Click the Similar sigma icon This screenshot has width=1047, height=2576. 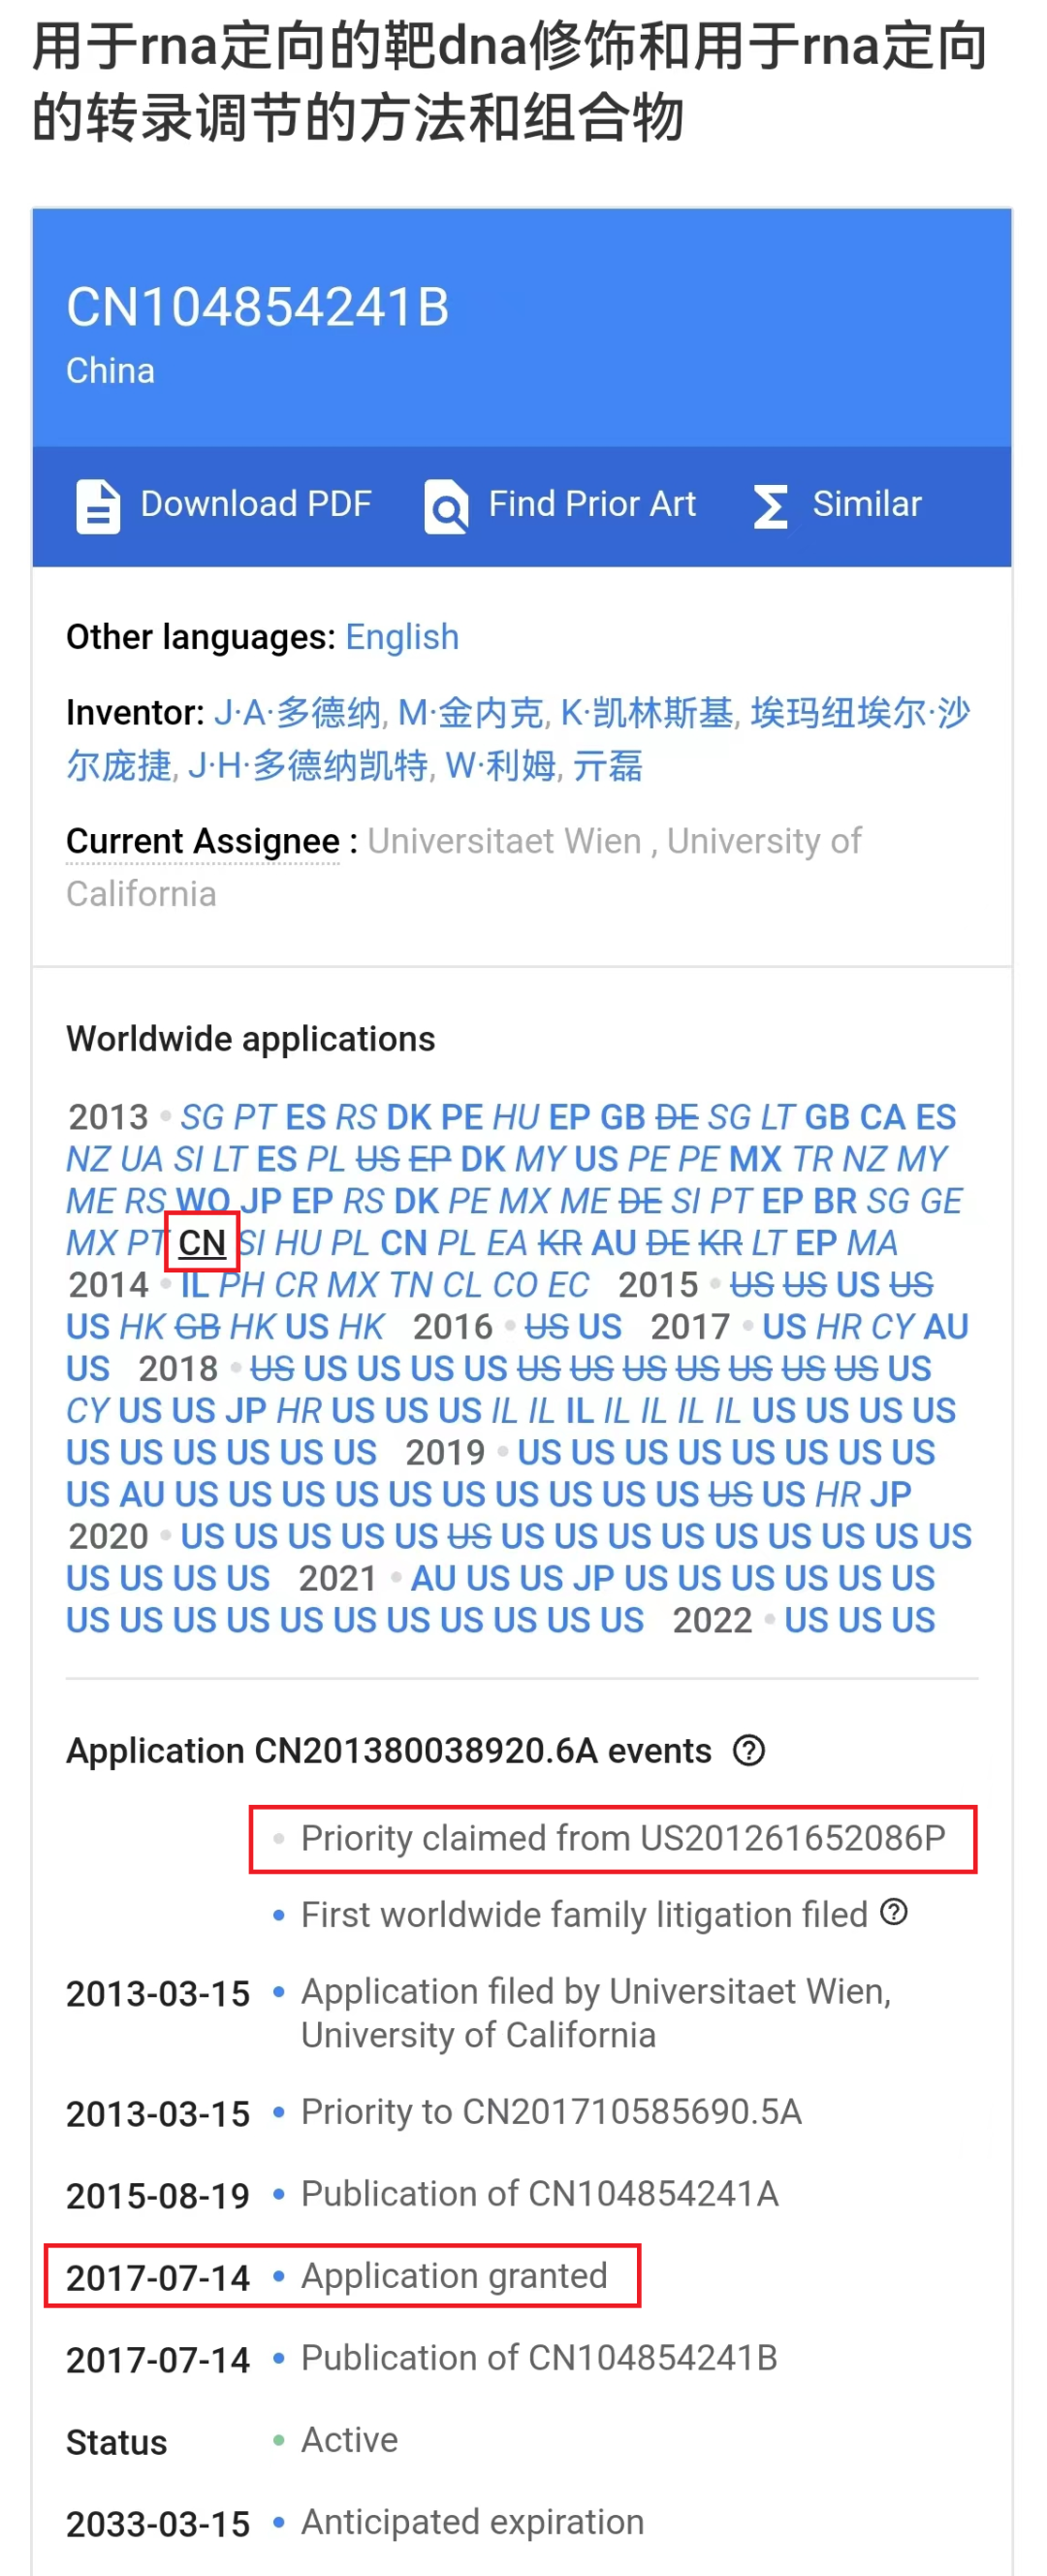770,506
